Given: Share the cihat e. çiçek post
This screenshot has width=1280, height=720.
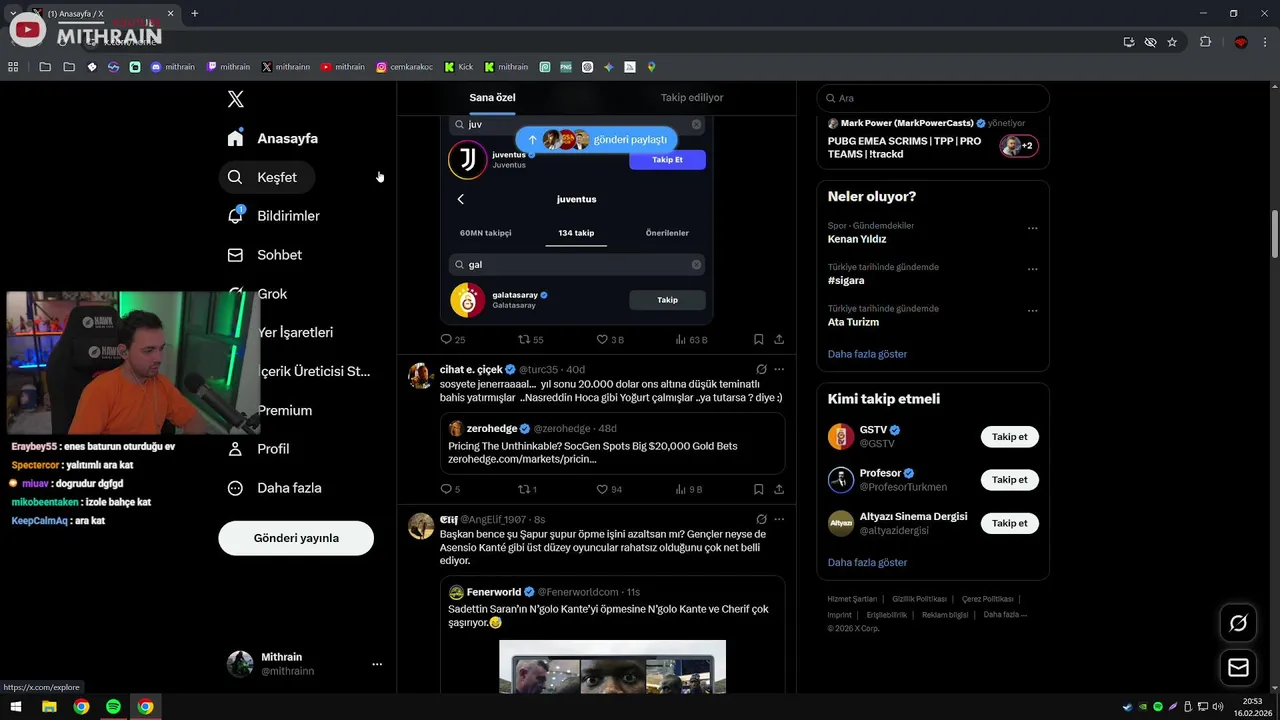Looking at the screenshot, I should coord(779,489).
